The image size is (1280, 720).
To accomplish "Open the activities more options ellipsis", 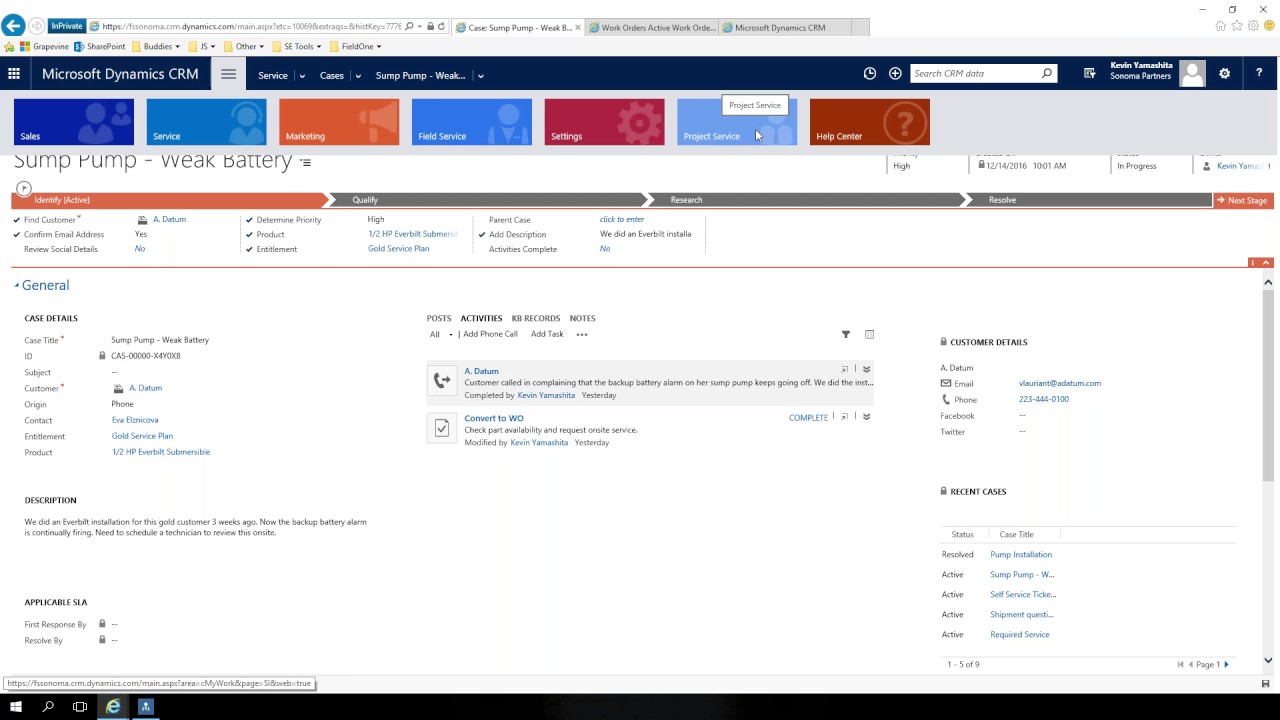I will 582,334.
